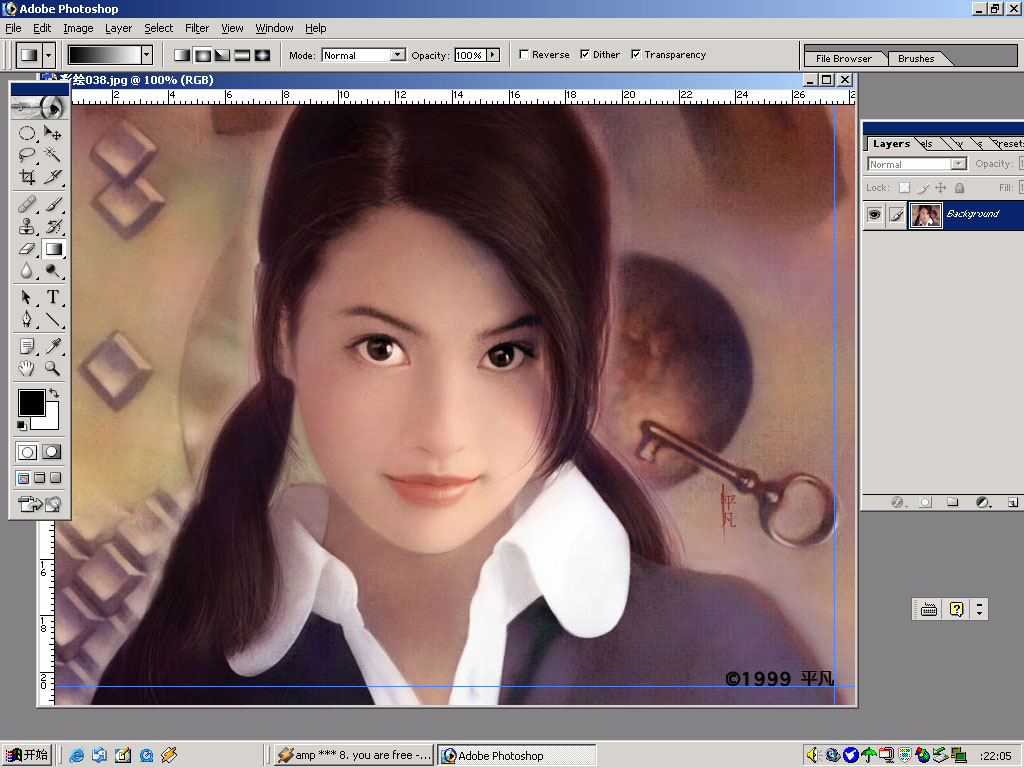Select the Elliptical Marquee tool
The image size is (1024, 768).
(x=27, y=133)
